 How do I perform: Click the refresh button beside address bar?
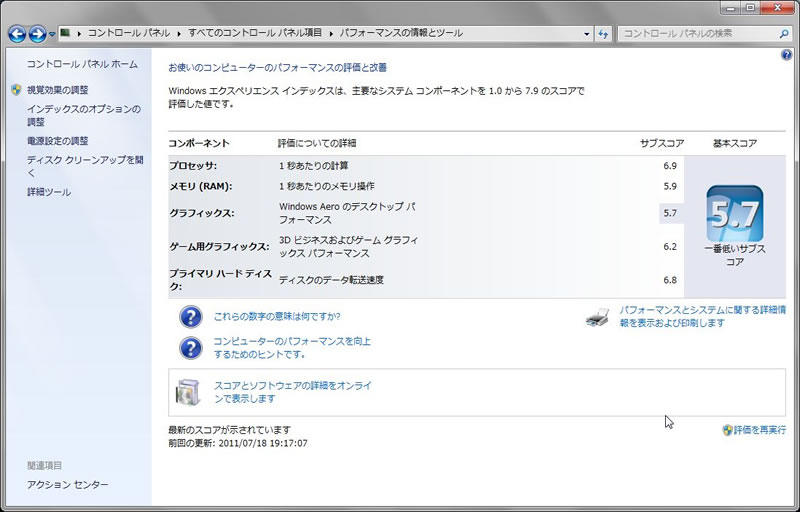coord(603,34)
